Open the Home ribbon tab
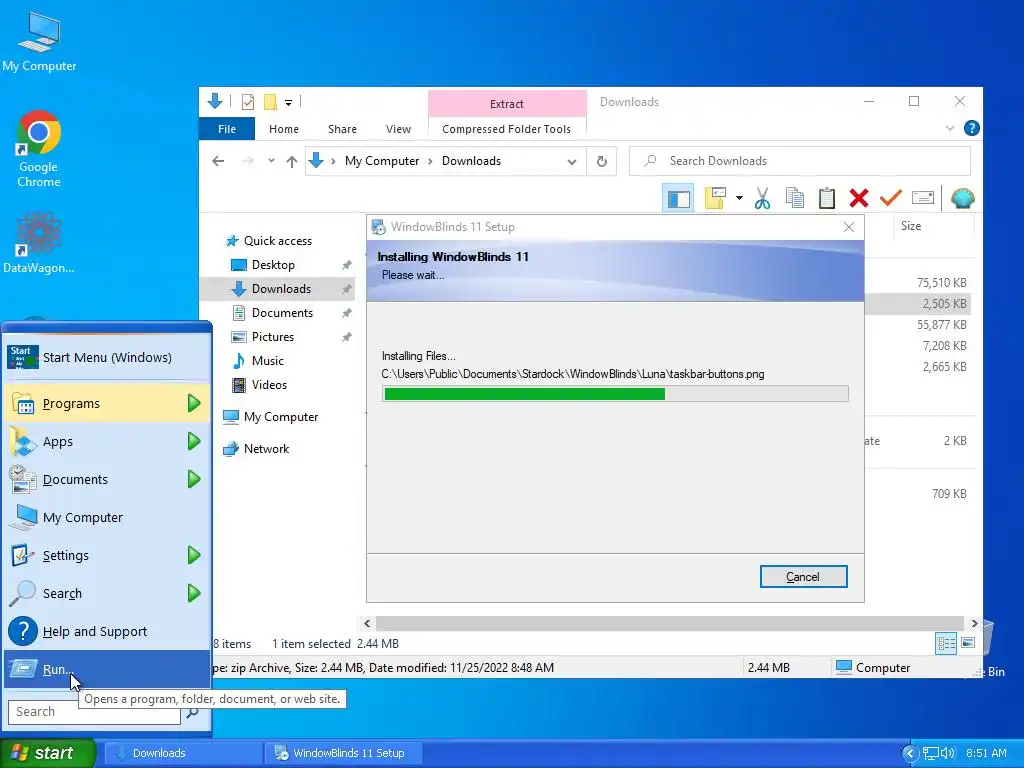Viewport: 1024px width, 768px height. [283, 129]
